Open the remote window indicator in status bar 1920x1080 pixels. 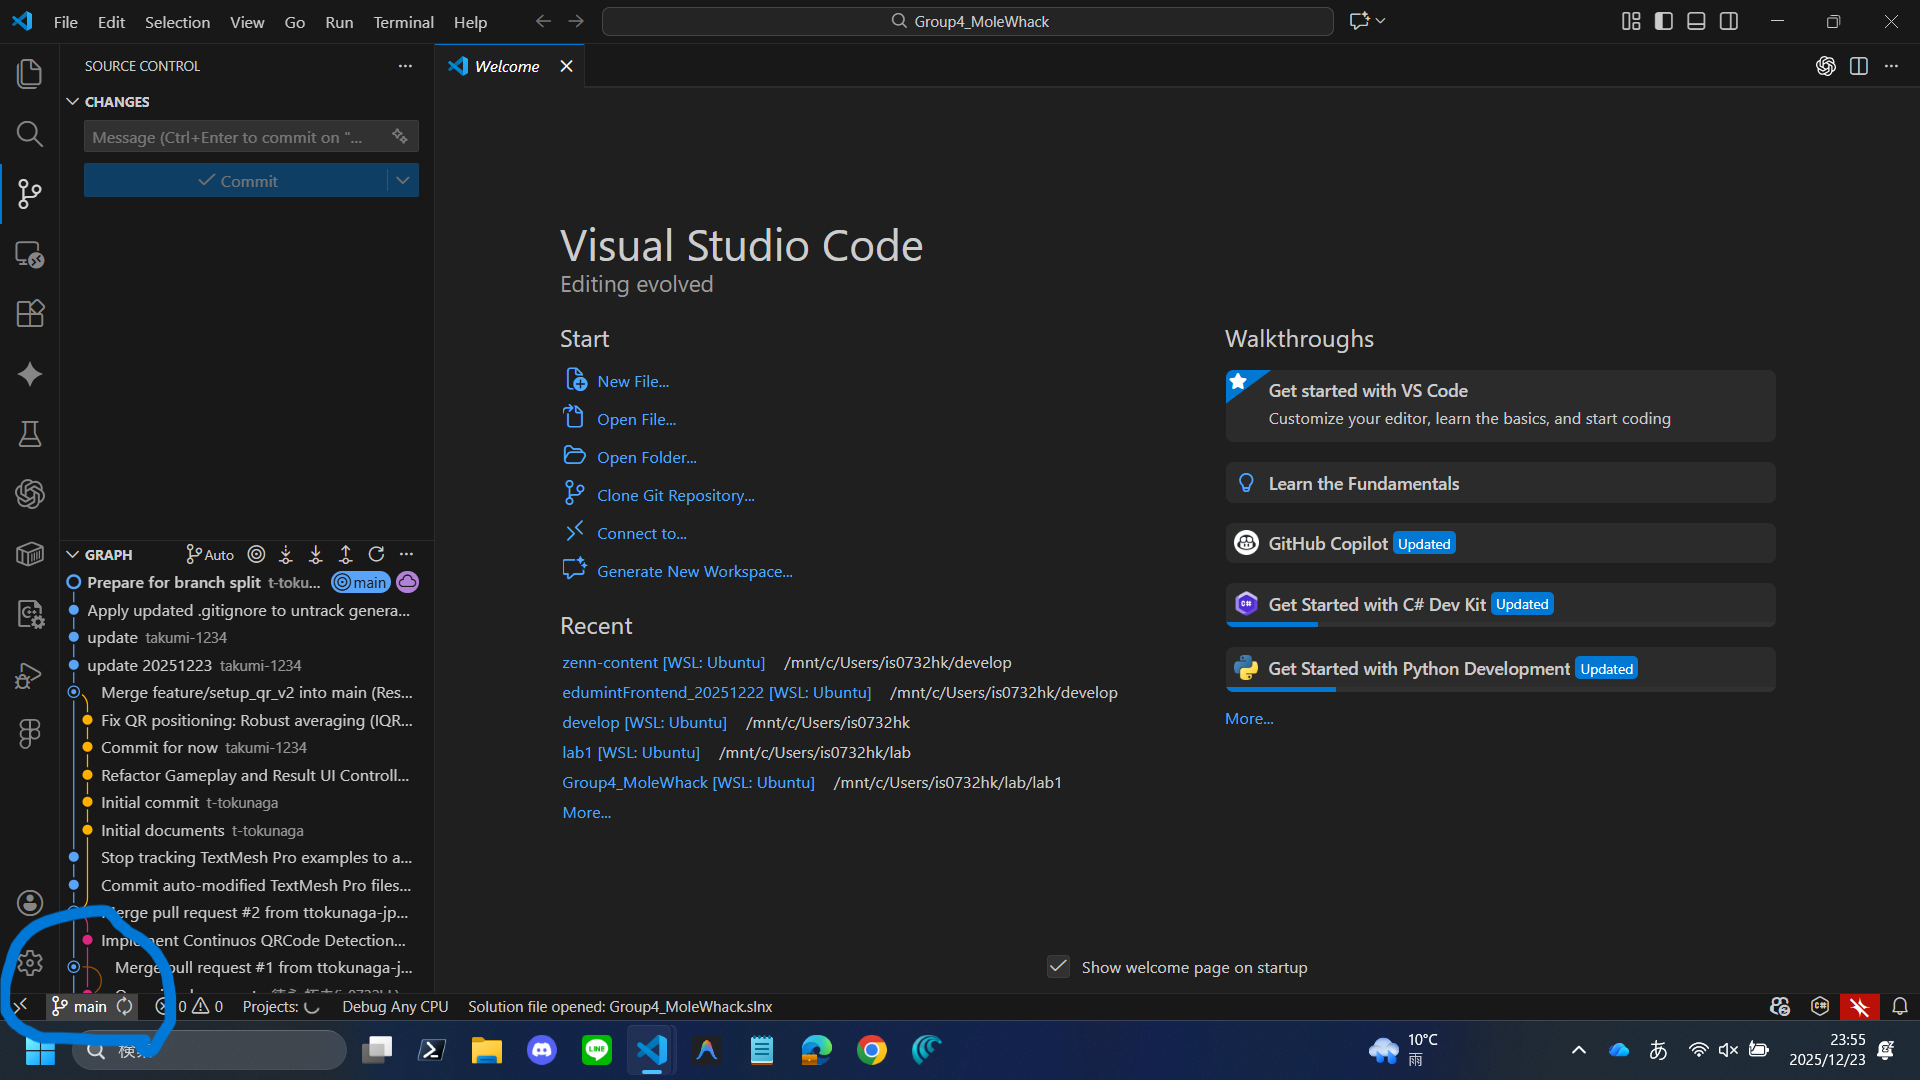pyautogui.click(x=20, y=1007)
